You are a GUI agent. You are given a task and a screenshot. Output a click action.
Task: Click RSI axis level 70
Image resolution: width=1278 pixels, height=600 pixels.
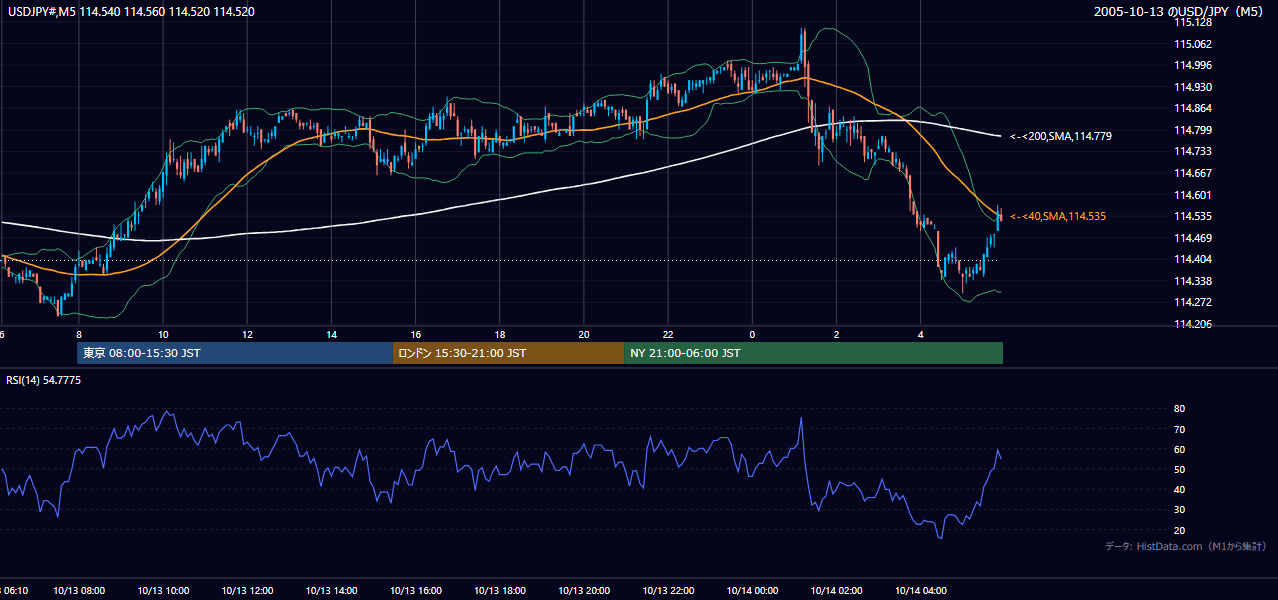tap(1180, 429)
